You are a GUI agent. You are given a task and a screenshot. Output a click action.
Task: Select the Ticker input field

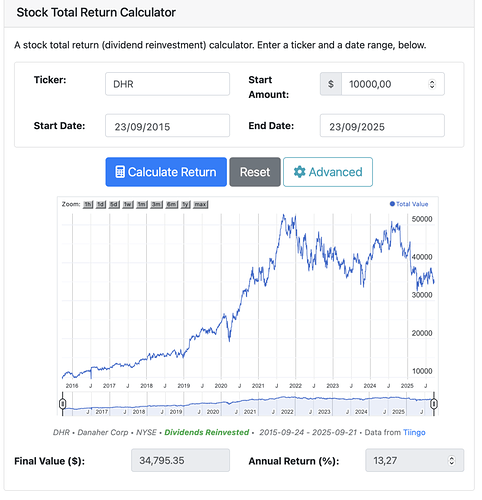(167, 84)
